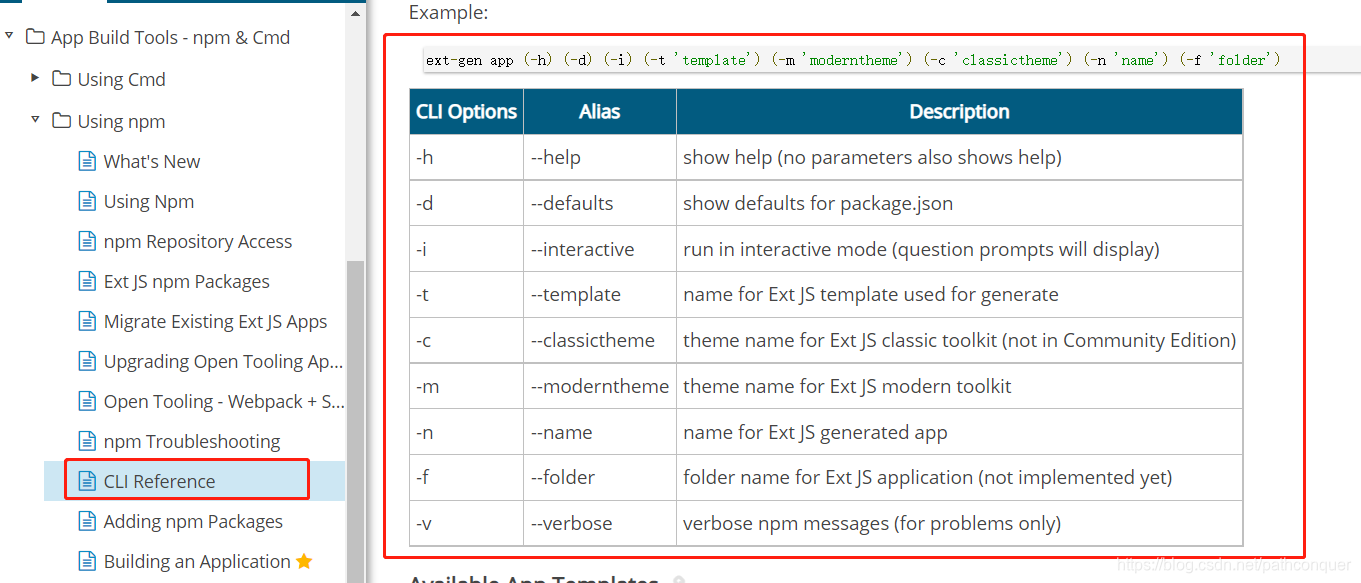Screen dimensions: 1361x583
Task: Click the --classictheme alias cell
Action: 600,340
